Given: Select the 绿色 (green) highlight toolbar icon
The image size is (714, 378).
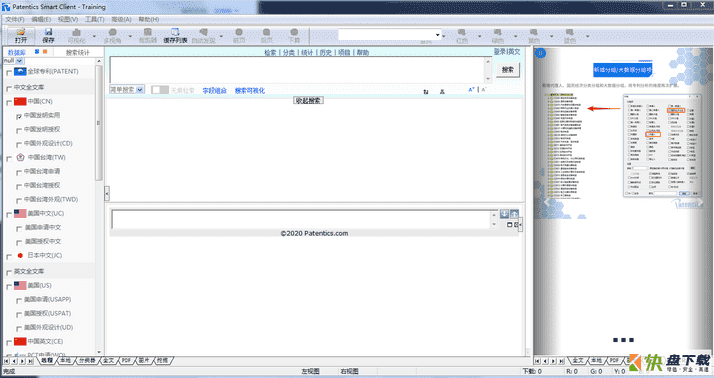Looking at the screenshot, I should coord(497,35).
